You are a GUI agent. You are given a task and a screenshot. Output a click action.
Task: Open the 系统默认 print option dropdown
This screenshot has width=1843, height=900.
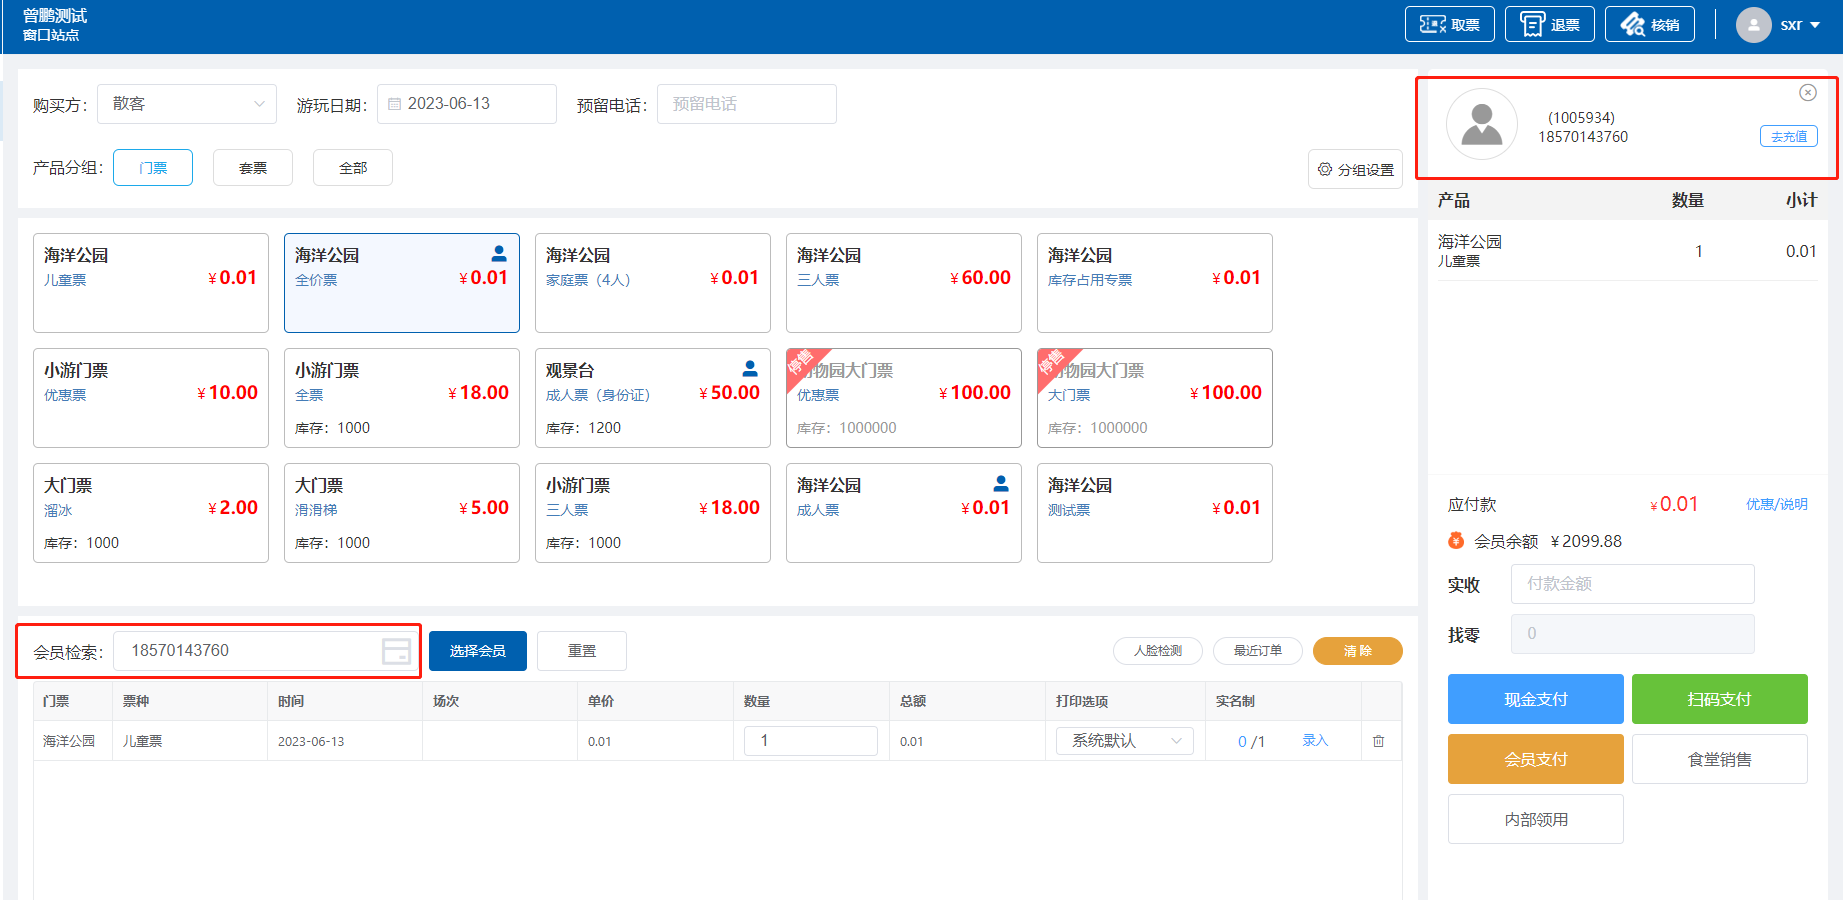tap(1125, 741)
